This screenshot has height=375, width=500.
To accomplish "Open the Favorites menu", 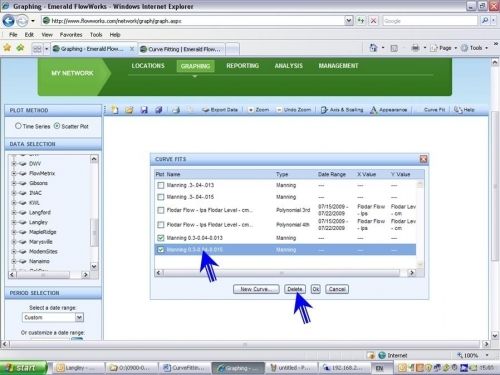I will [71, 35].
